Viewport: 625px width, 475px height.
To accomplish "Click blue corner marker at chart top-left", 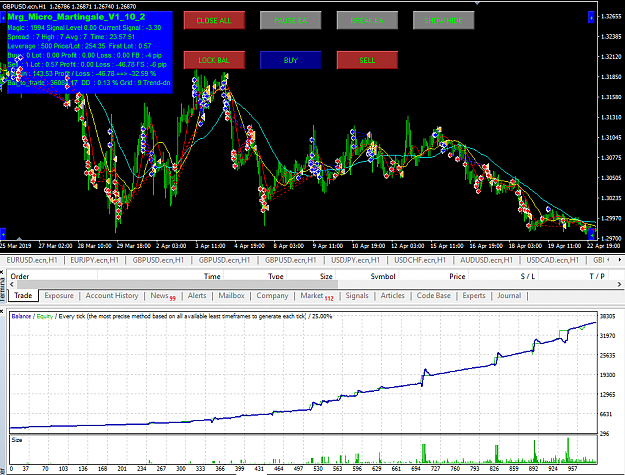I will pyautogui.click(x=3, y=18).
